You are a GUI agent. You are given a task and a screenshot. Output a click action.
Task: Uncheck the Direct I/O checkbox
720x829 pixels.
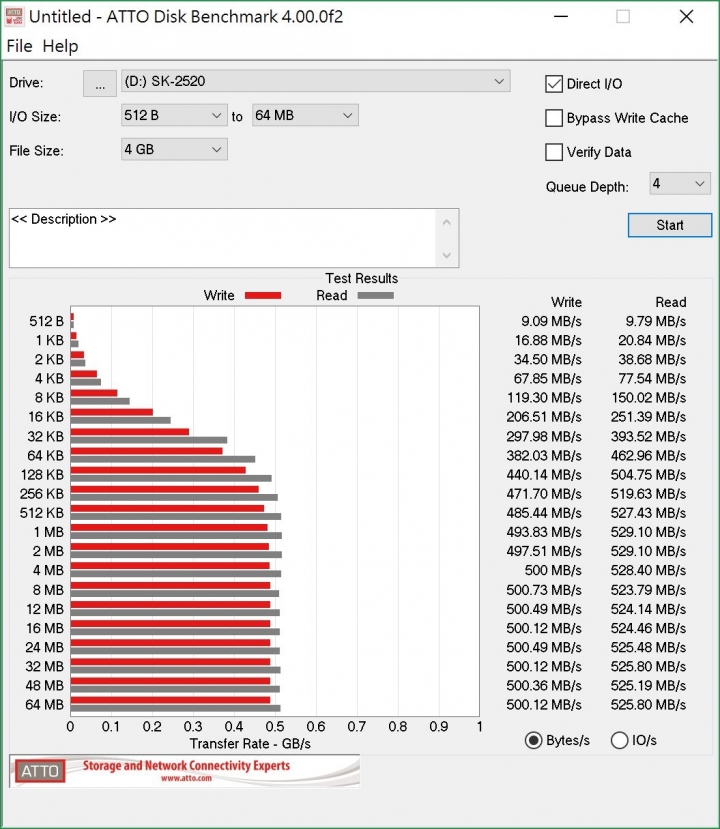(553, 84)
